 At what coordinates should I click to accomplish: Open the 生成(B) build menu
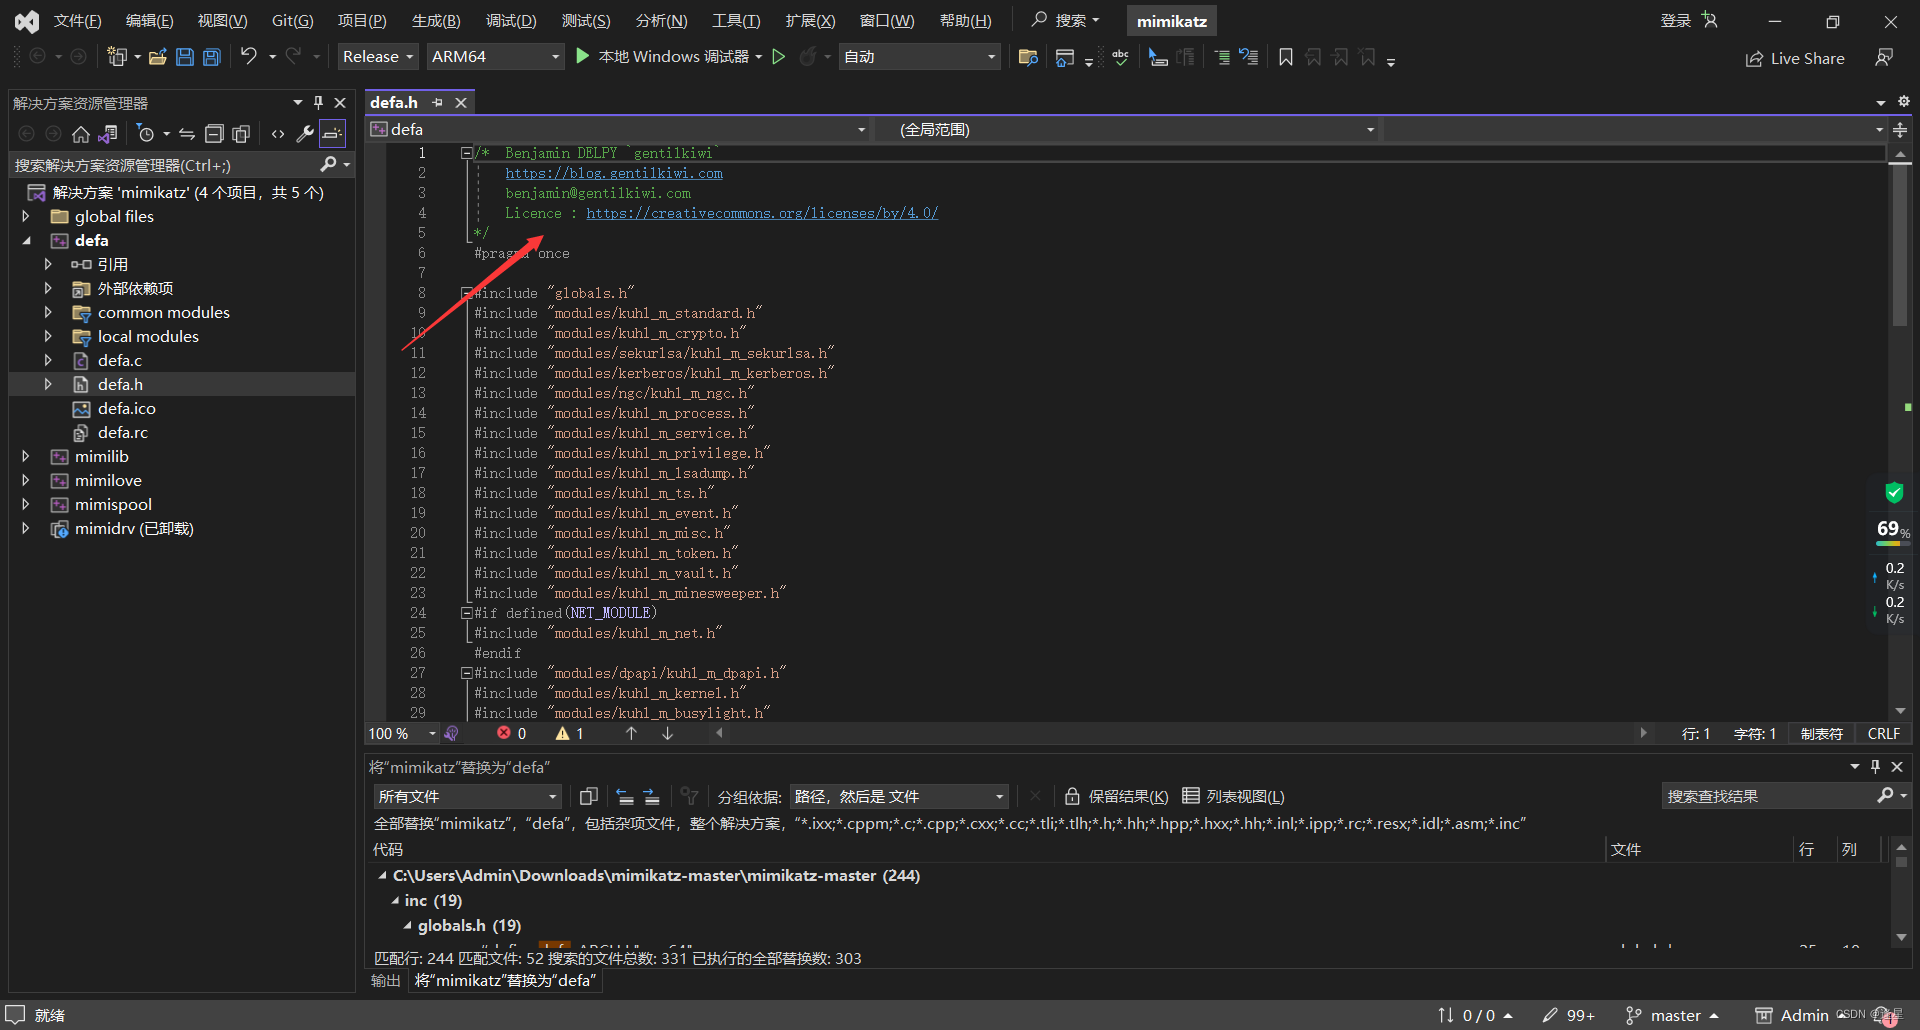436,21
